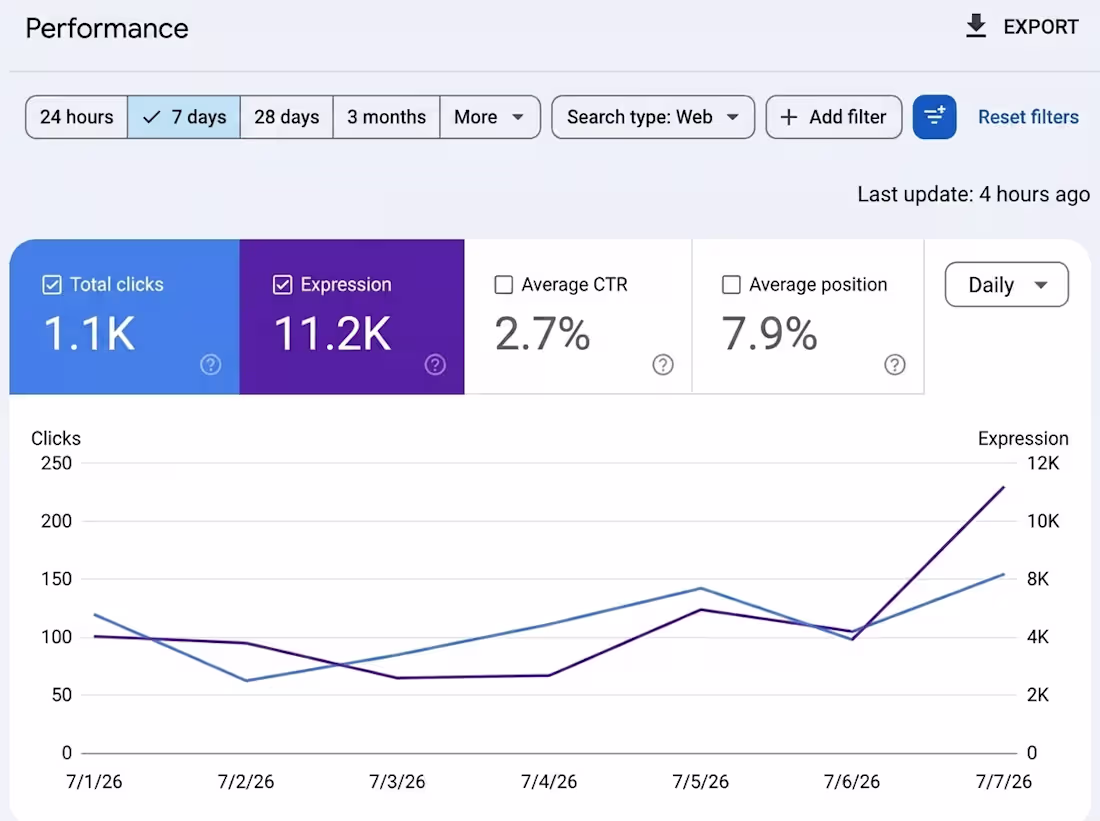
Task: Switch to the 28 days range
Action: (x=286, y=116)
